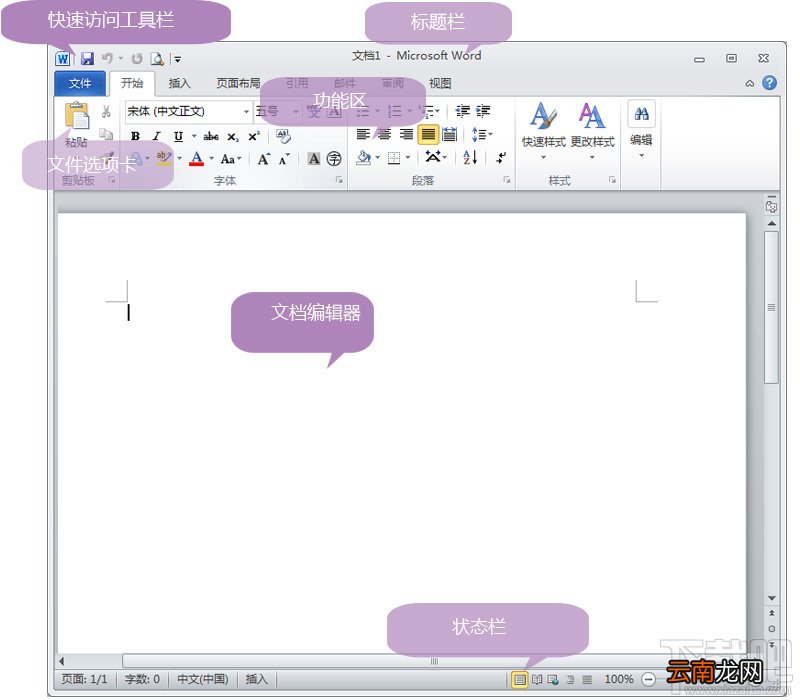Open the line spacing dropdown

482,134
